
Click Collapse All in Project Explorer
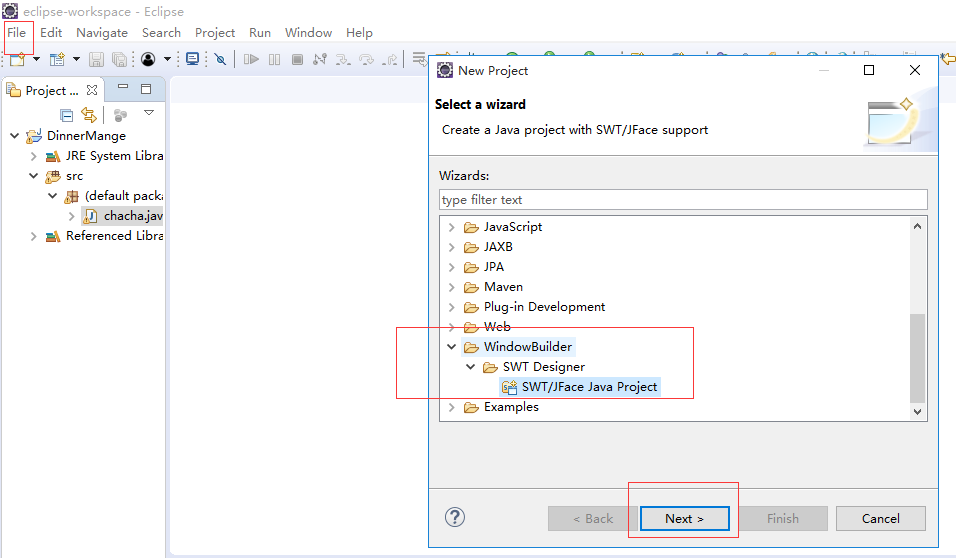(x=67, y=115)
